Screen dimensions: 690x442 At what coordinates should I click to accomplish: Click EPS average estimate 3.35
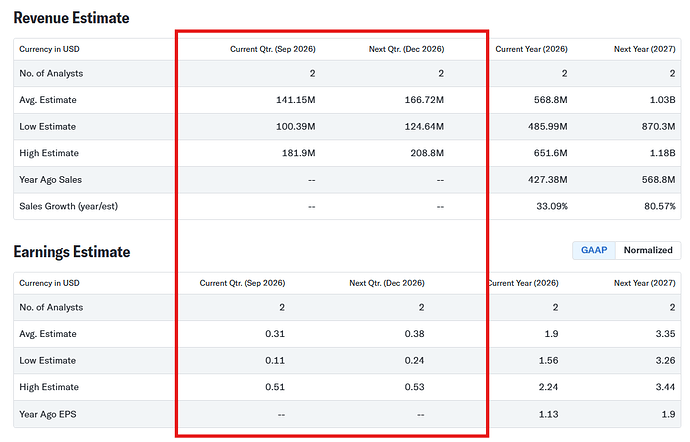click(665, 334)
